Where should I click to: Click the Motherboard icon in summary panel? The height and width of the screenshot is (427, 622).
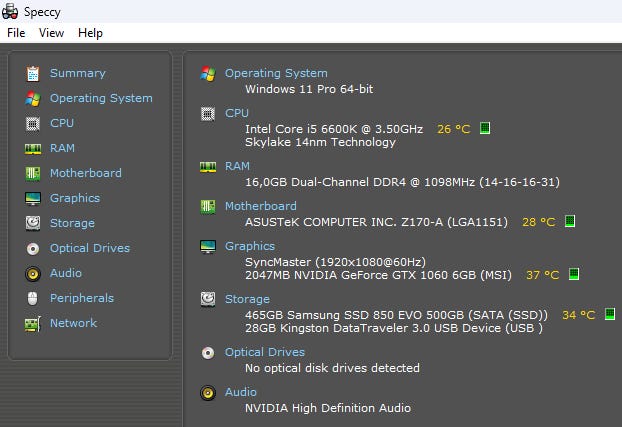pyautogui.click(x=208, y=207)
